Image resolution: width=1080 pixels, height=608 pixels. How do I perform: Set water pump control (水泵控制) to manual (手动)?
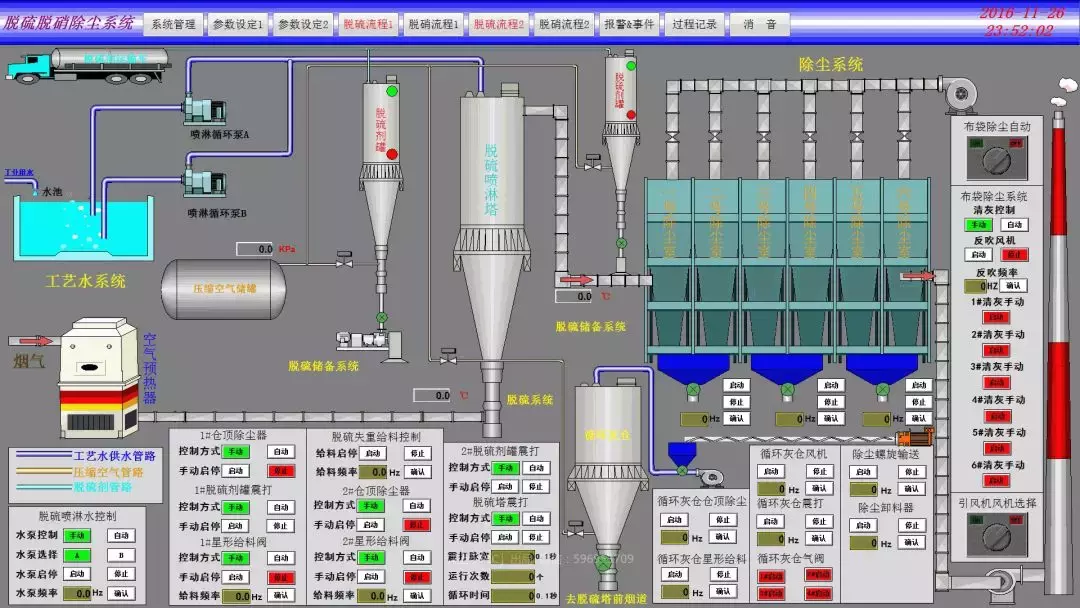click(x=77, y=535)
